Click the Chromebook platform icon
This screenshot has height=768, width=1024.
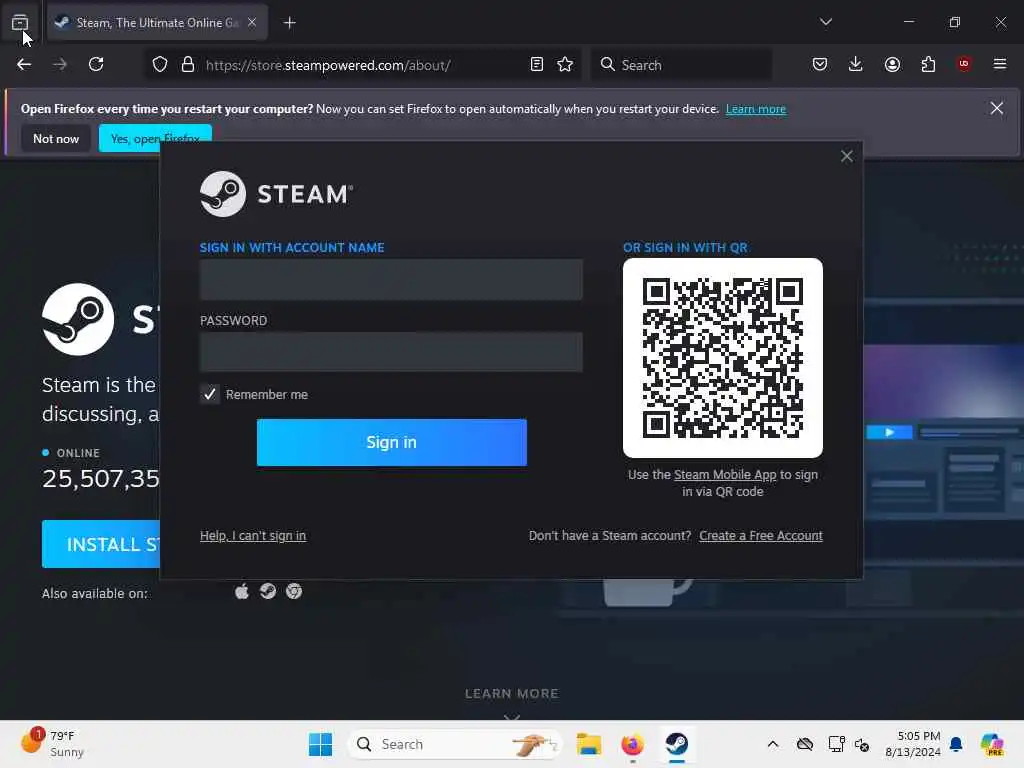click(x=294, y=592)
